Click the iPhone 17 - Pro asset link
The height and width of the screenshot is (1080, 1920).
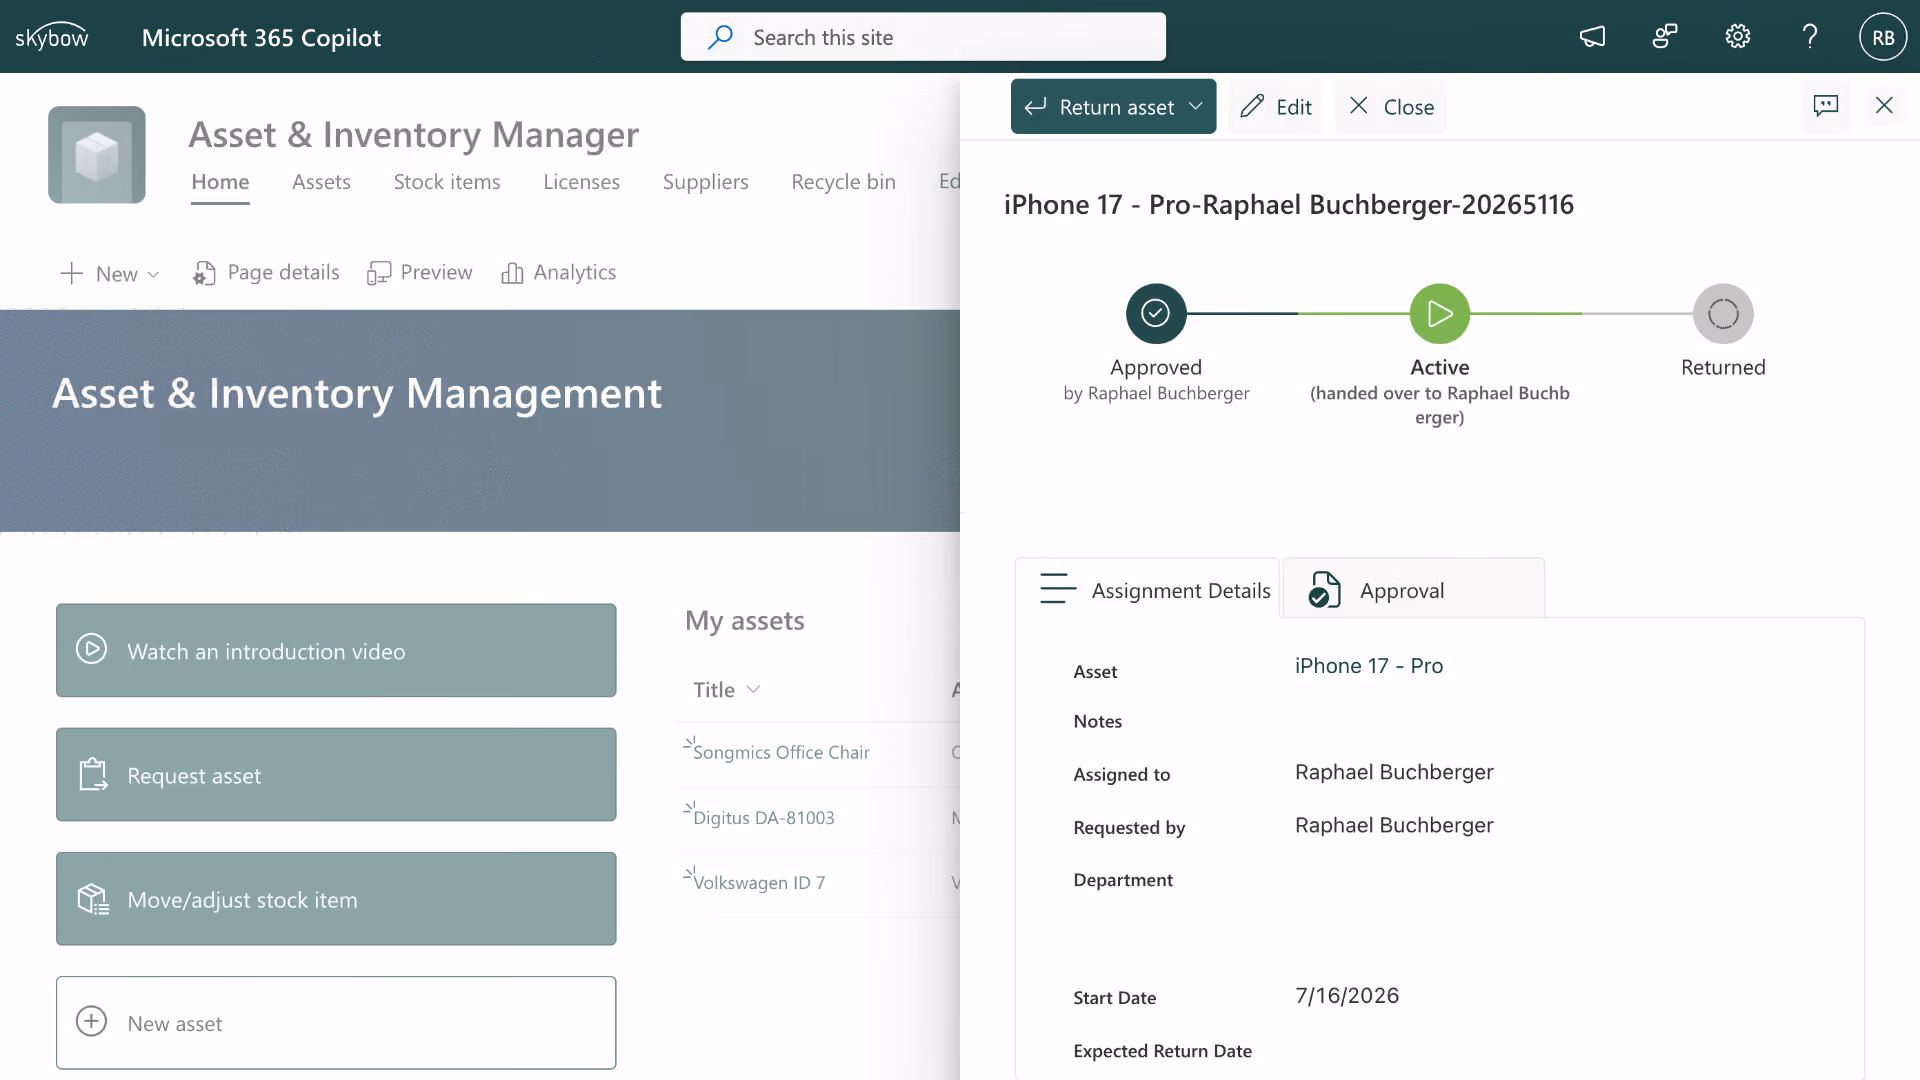pos(1369,666)
